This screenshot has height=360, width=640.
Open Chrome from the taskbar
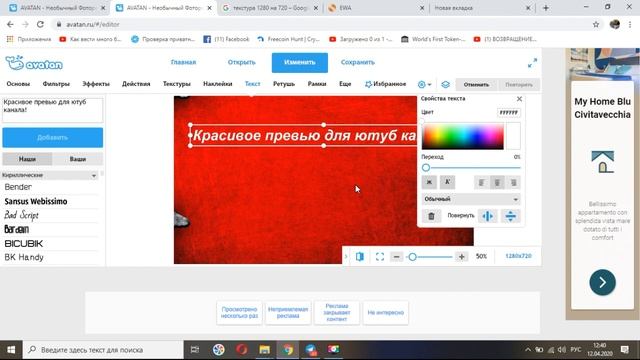click(x=288, y=350)
